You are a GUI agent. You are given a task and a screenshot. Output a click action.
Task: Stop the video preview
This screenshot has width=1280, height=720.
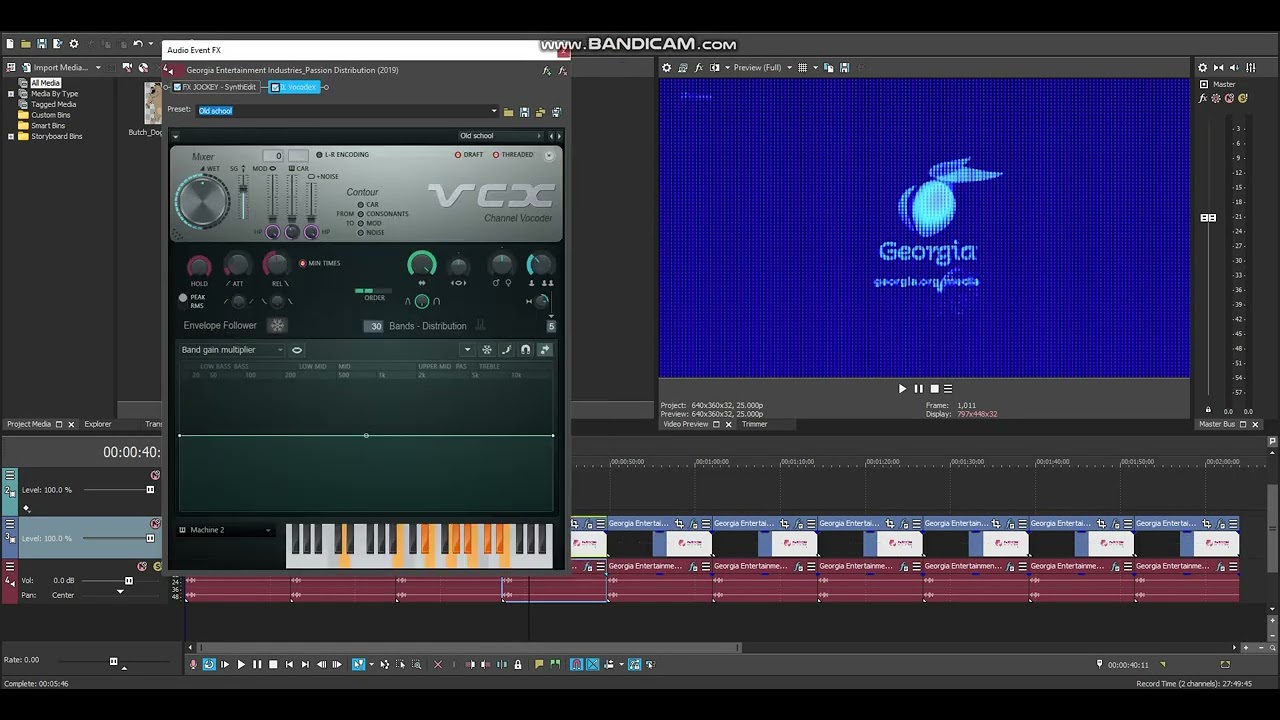pos(934,389)
